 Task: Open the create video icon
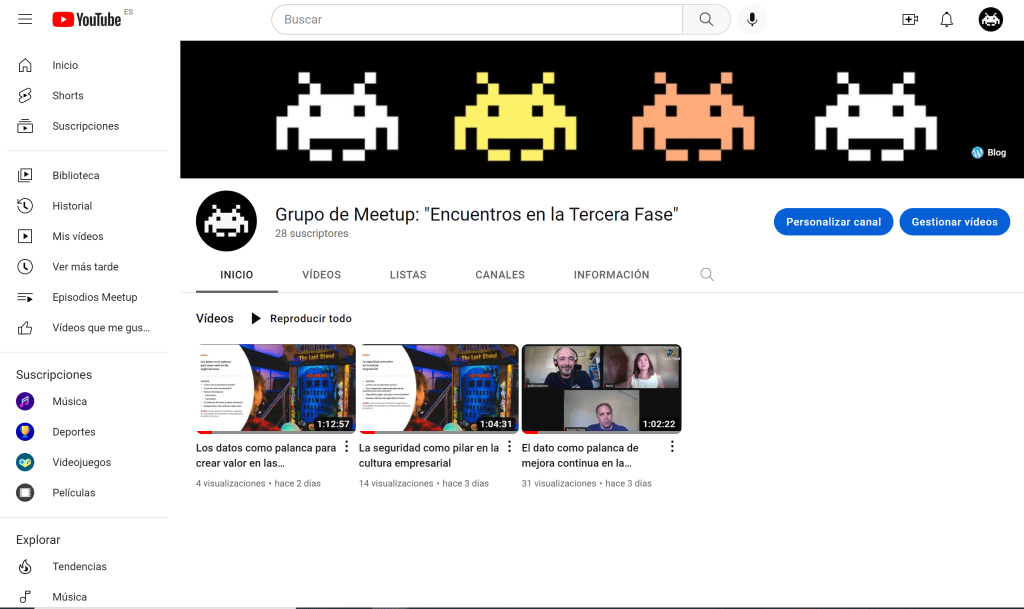pyautogui.click(x=909, y=19)
